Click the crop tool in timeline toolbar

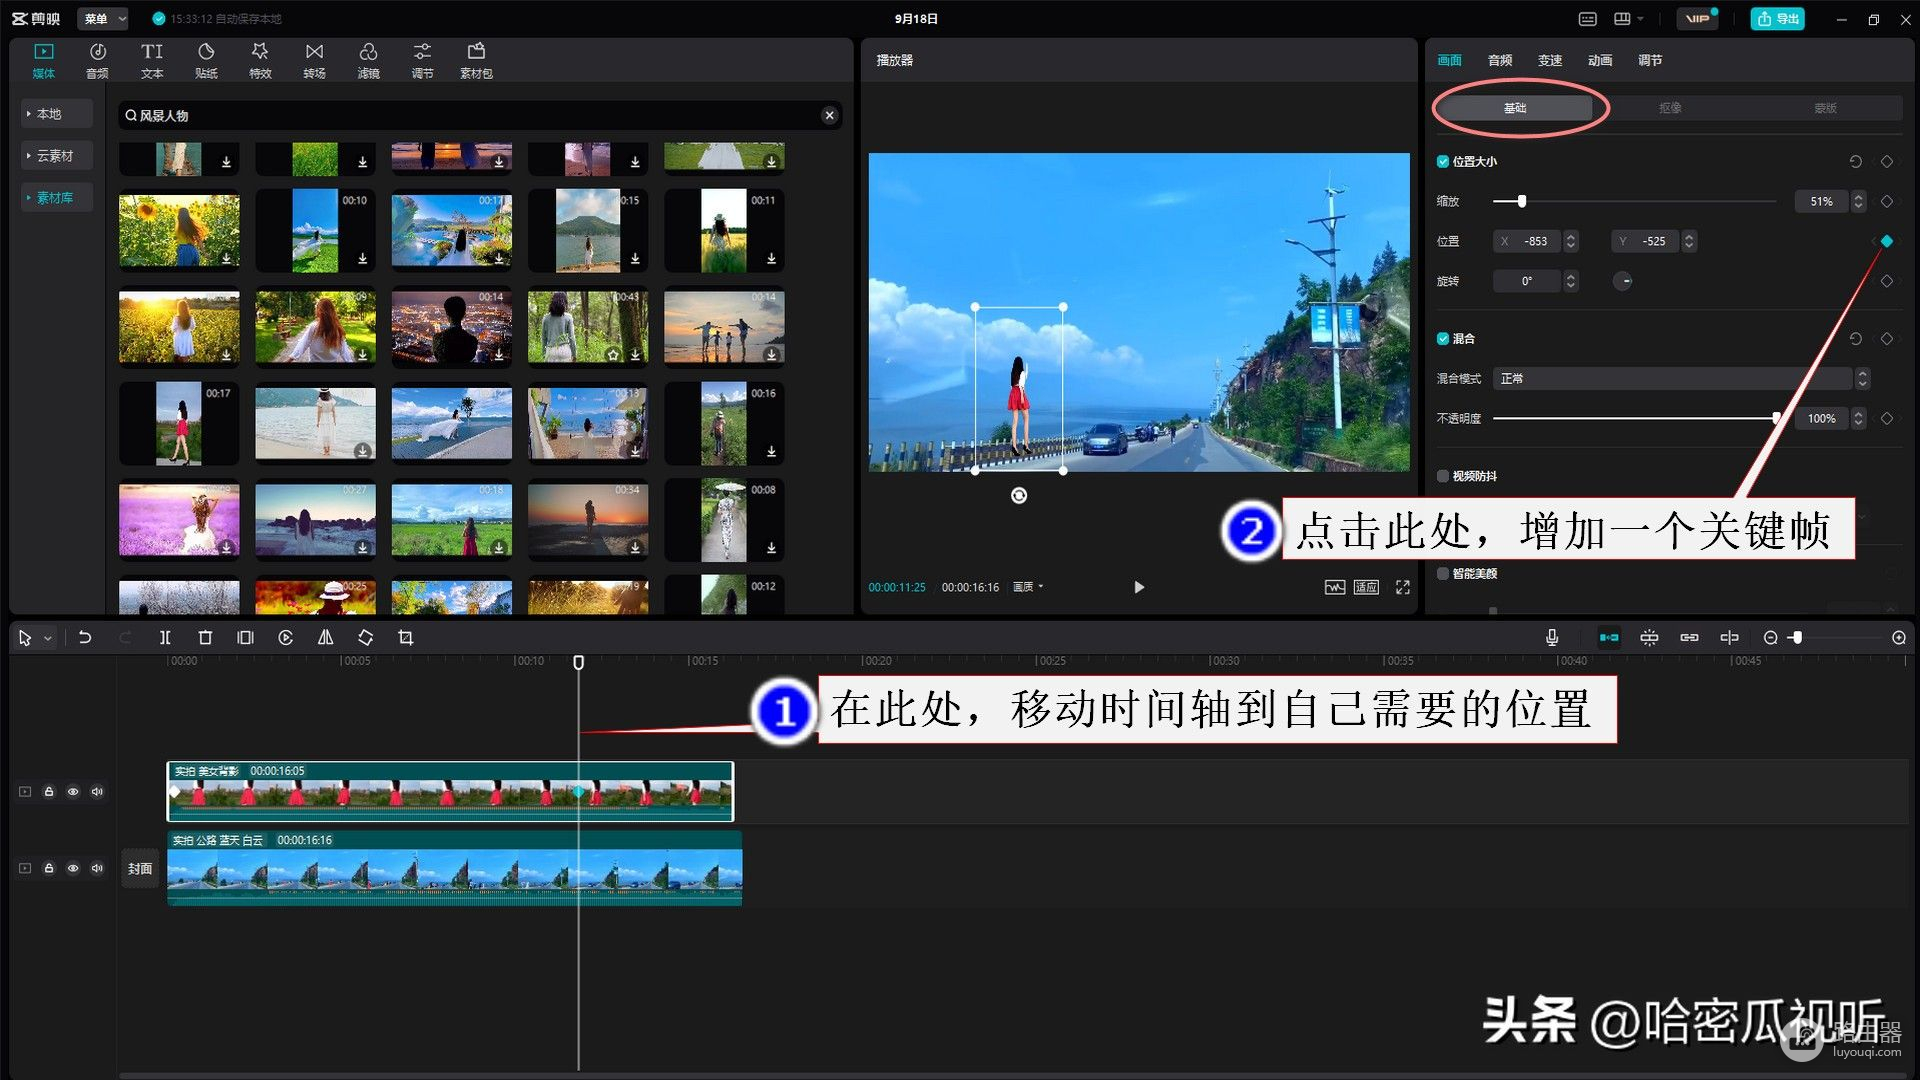click(x=405, y=638)
